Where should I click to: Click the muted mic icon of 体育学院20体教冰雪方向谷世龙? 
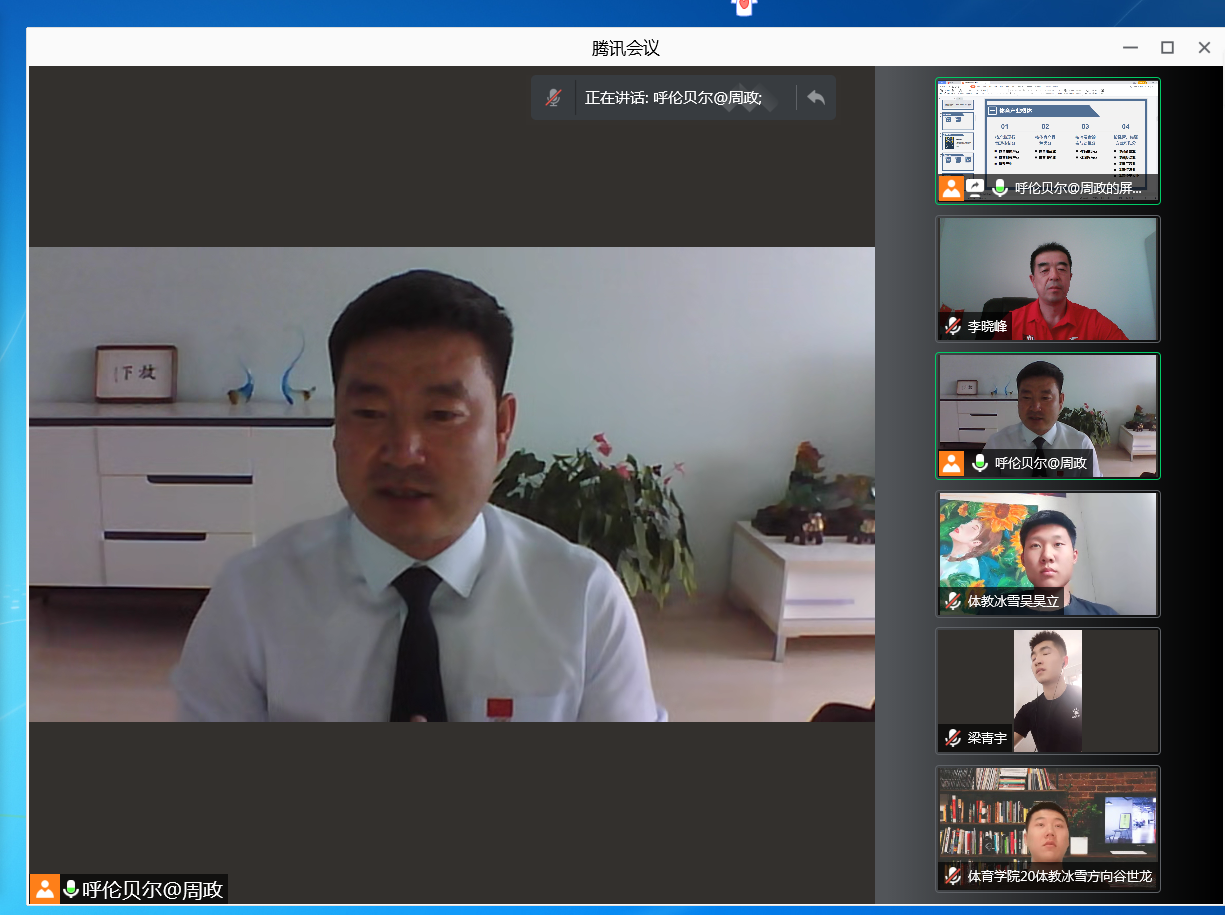pyautogui.click(x=952, y=876)
